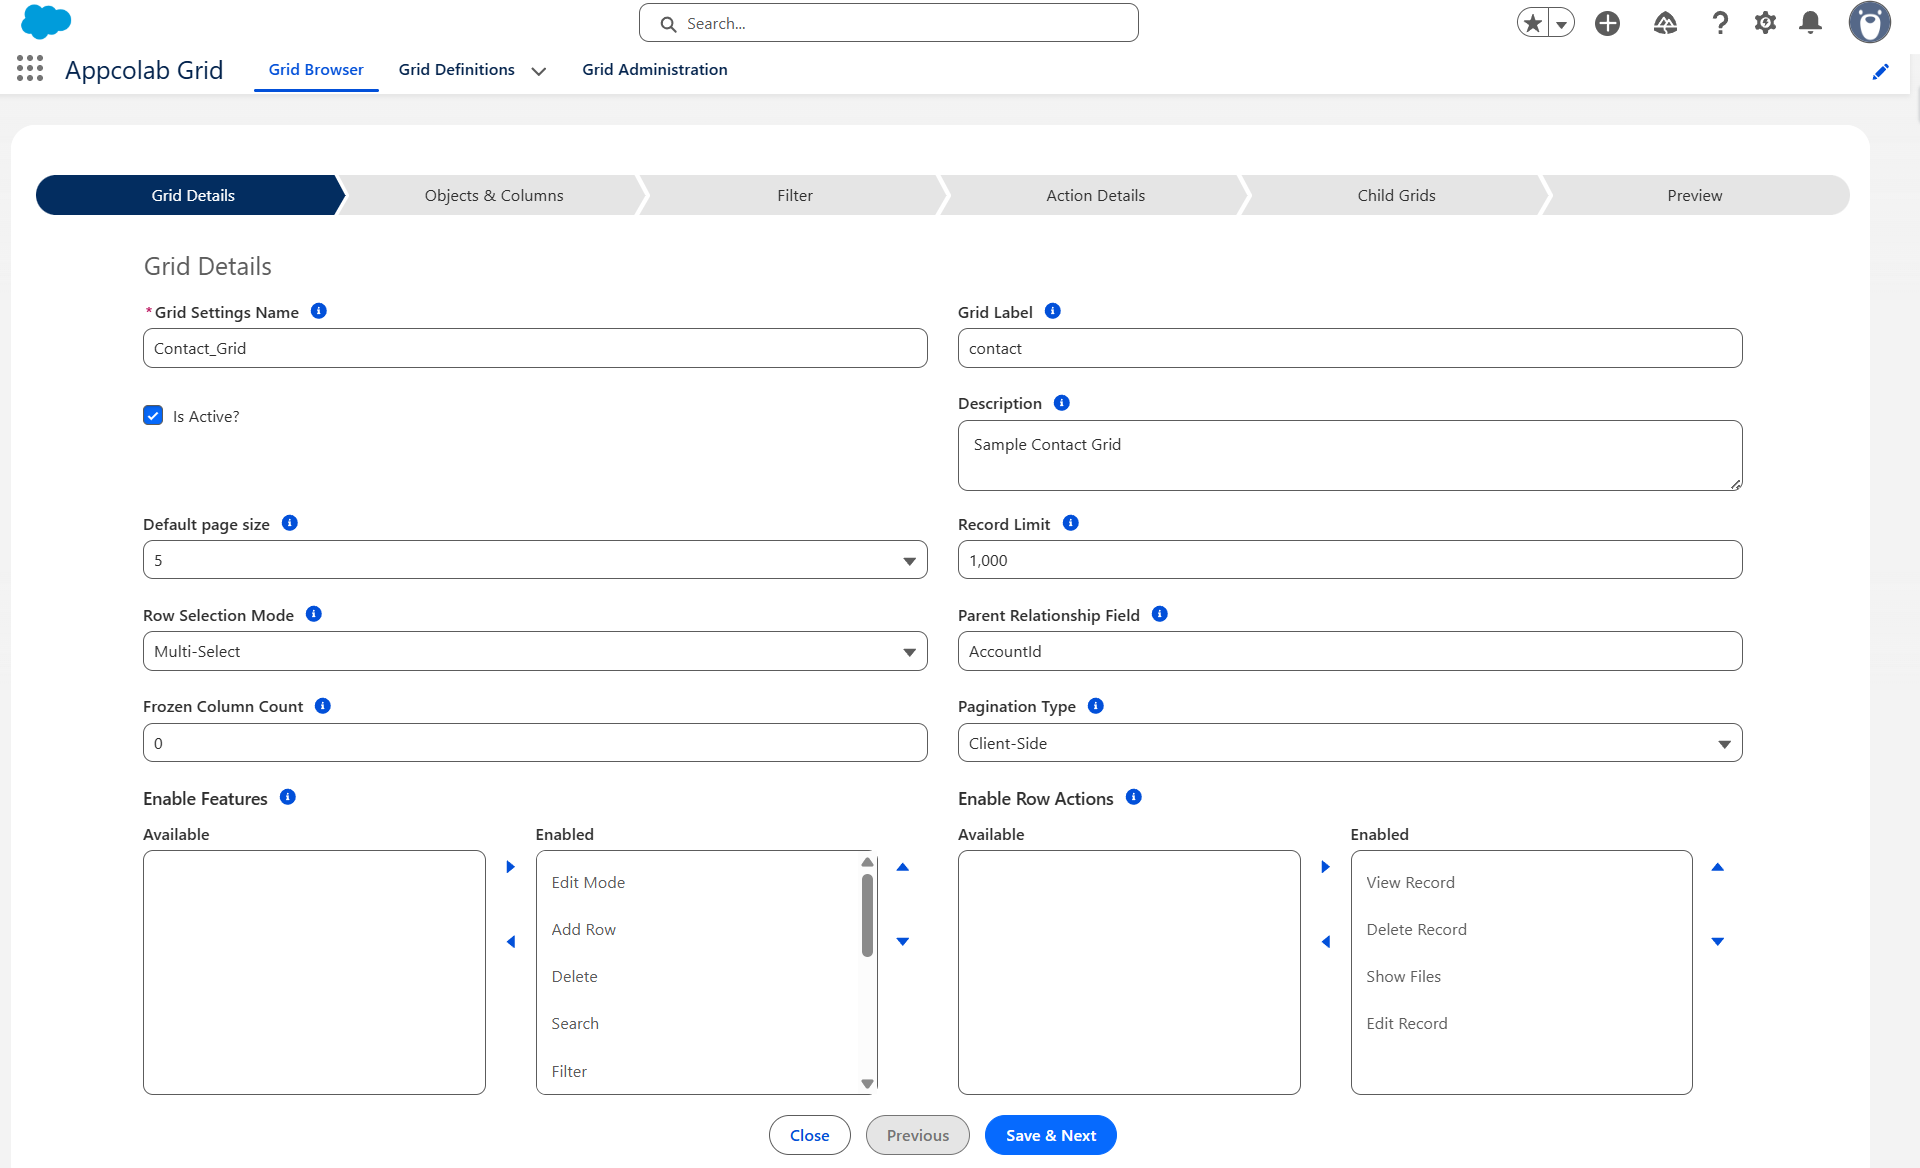
Task: Move enabled row action up
Action: click(1718, 867)
